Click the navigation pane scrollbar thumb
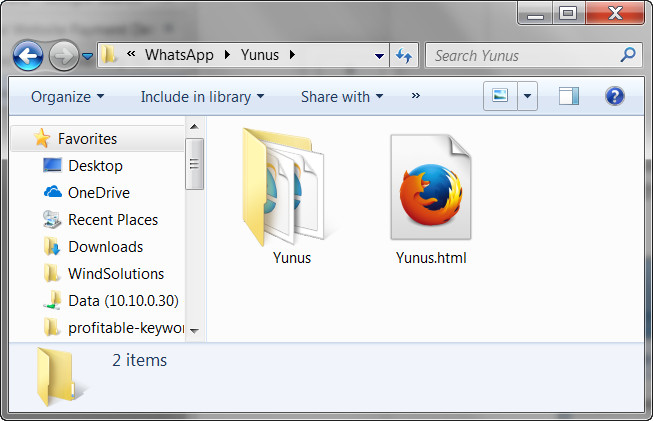The height and width of the screenshot is (421, 653). coord(194,164)
